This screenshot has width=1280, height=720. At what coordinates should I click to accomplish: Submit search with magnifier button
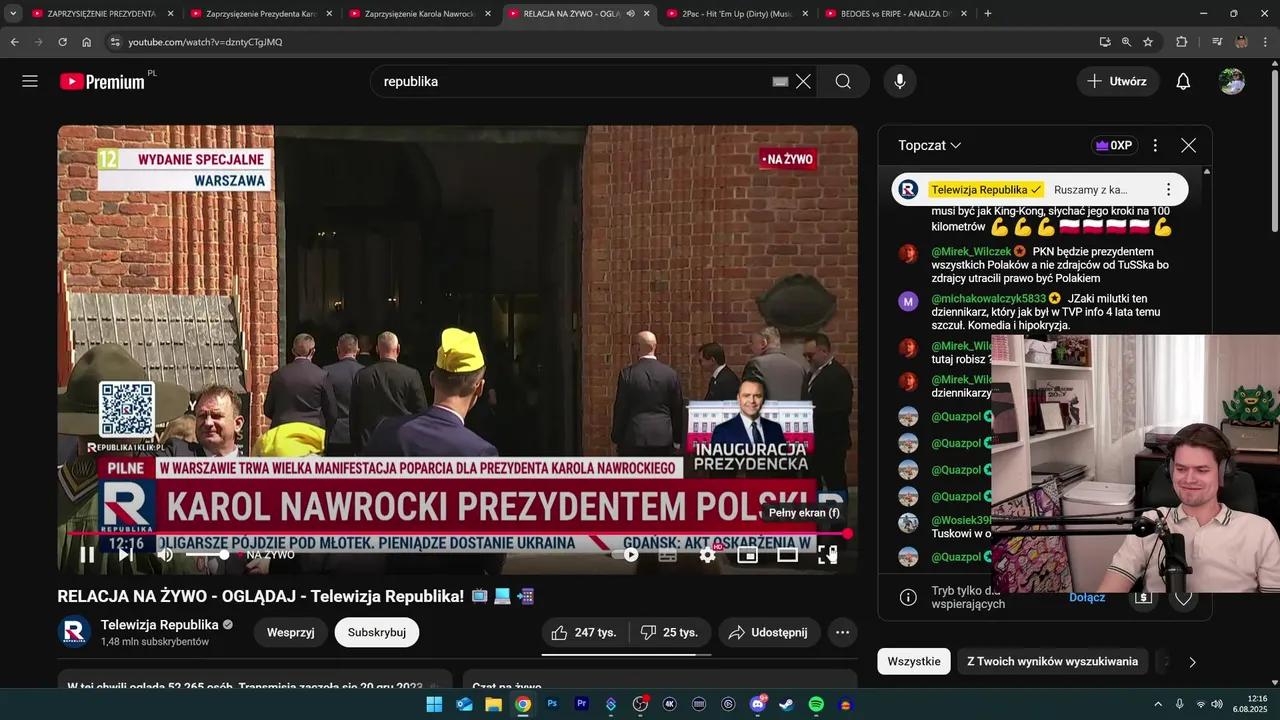(x=843, y=81)
